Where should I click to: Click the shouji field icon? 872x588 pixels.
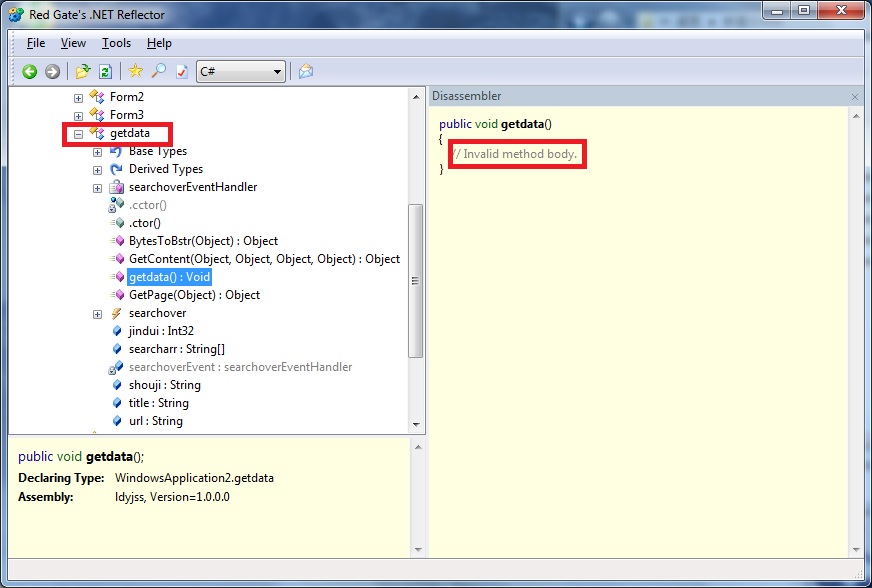coord(117,385)
